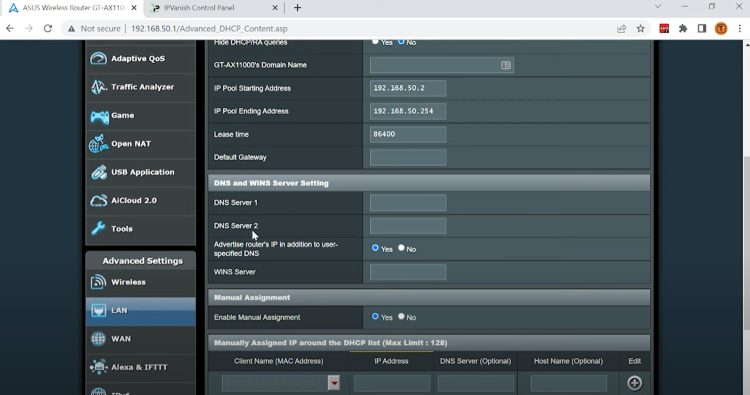Click the Advanced Settings sidebar heading

[142, 261]
